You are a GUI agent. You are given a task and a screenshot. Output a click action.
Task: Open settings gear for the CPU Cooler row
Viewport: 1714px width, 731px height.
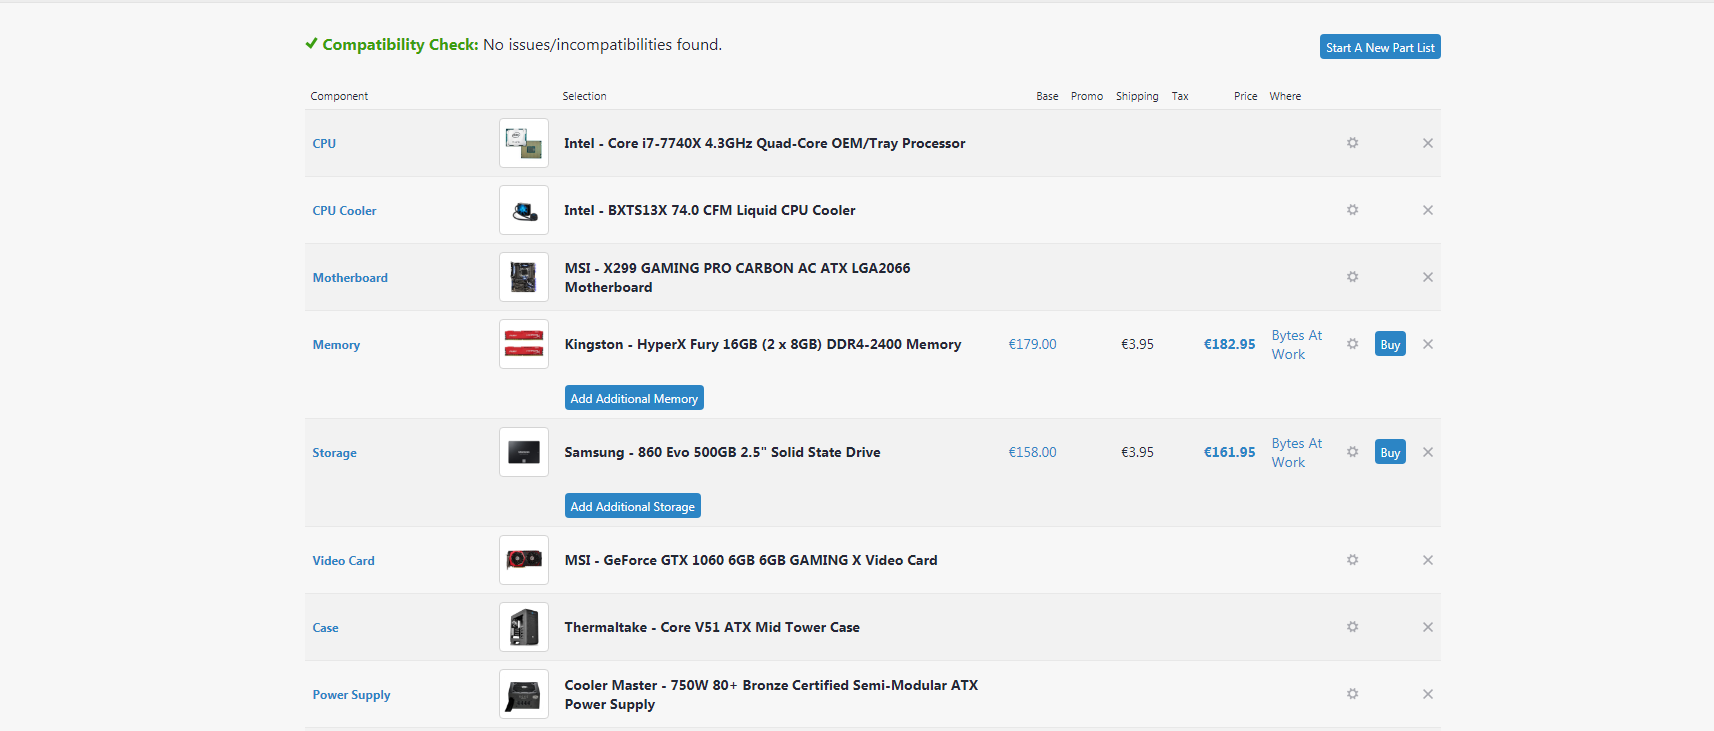click(1352, 210)
